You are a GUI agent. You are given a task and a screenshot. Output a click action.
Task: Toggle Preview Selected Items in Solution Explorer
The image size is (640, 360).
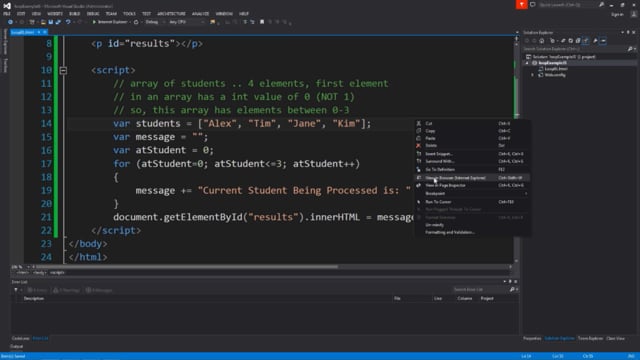click(x=603, y=40)
